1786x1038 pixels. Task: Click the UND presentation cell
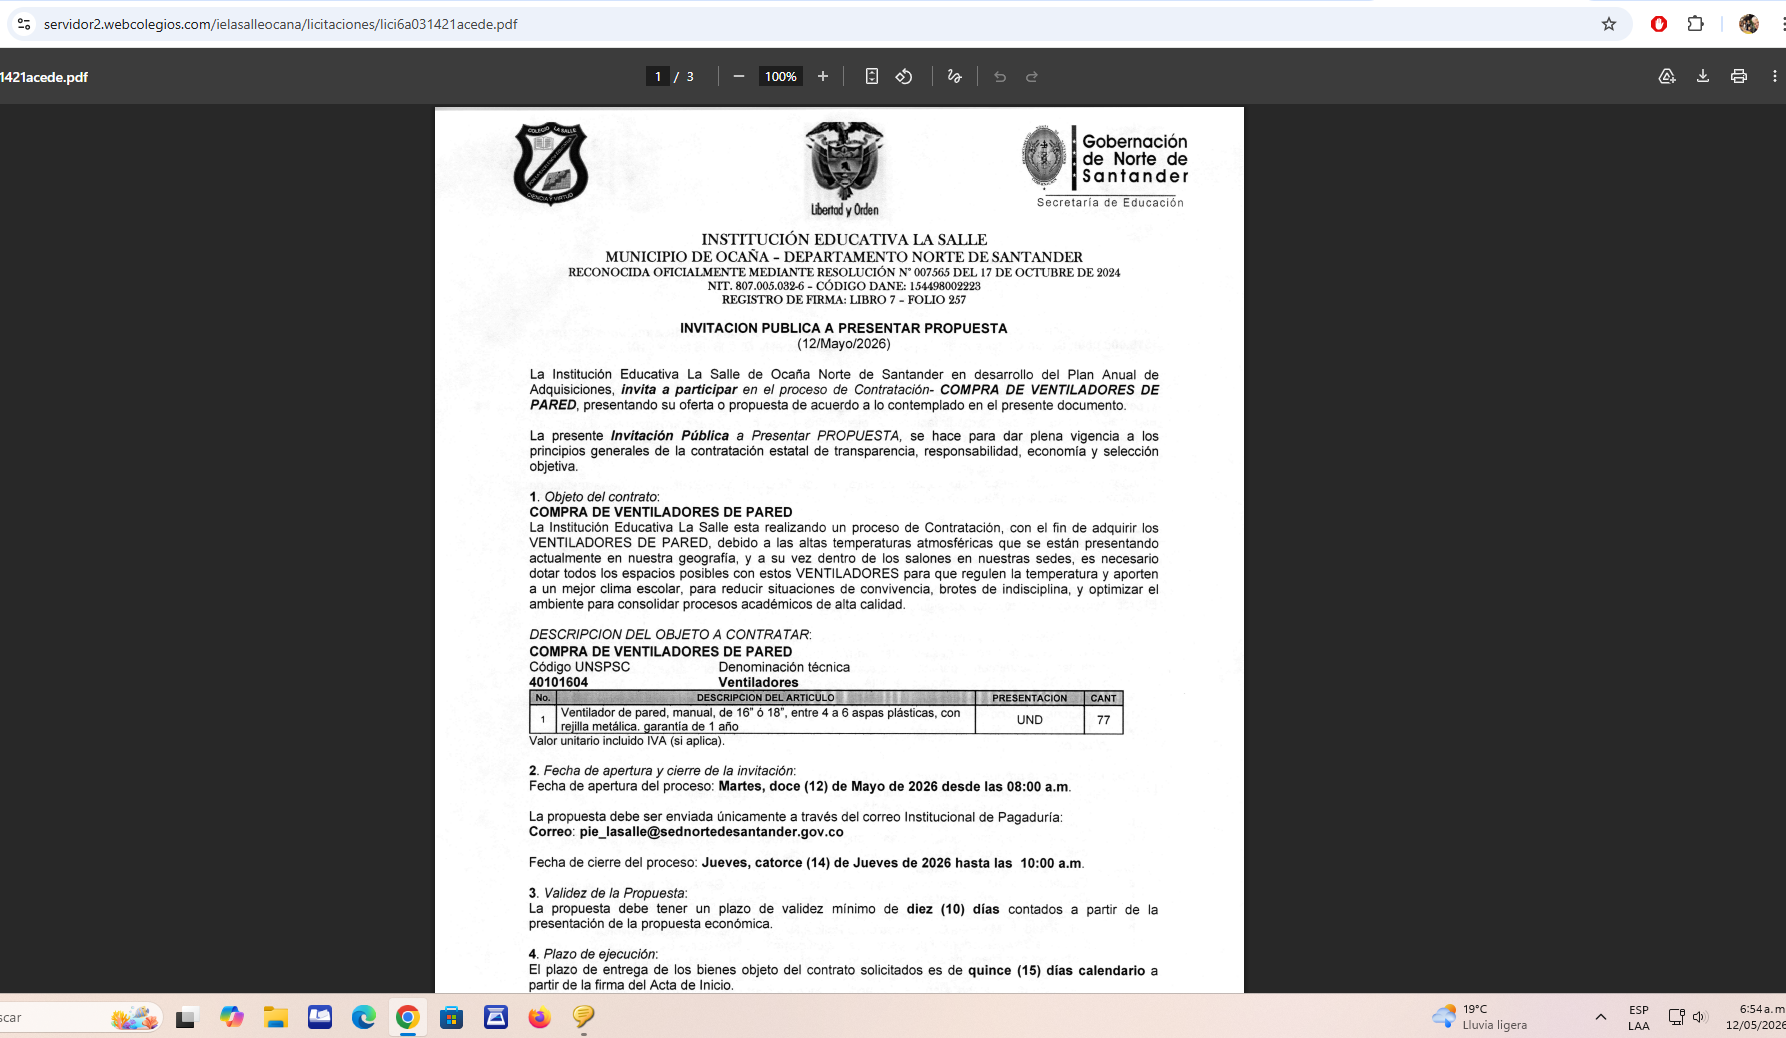point(1030,720)
